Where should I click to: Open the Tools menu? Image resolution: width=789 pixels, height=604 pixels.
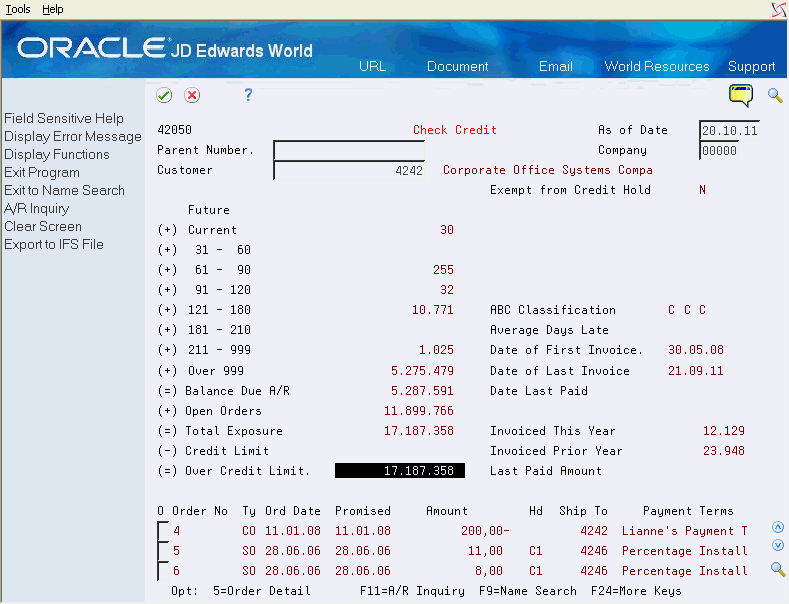18,9
